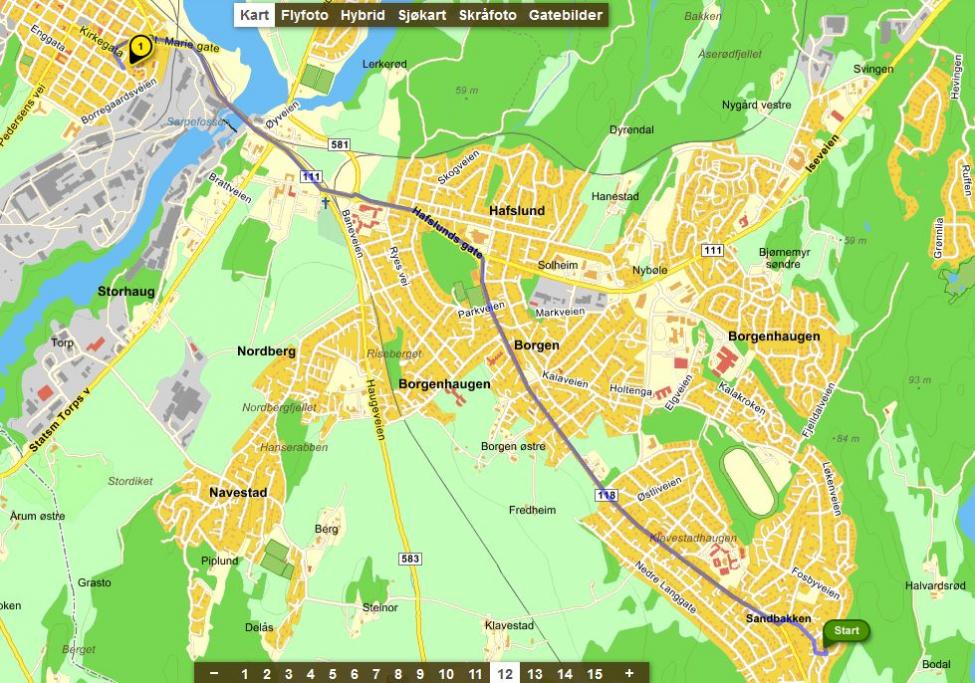975x683 pixels.
Task: Click the Lerkerød label
Action: pyautogui.click(x=384, y=63)
